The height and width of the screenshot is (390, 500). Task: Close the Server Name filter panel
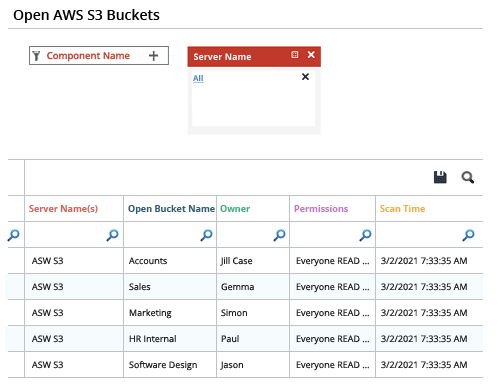tap(311, 55)
